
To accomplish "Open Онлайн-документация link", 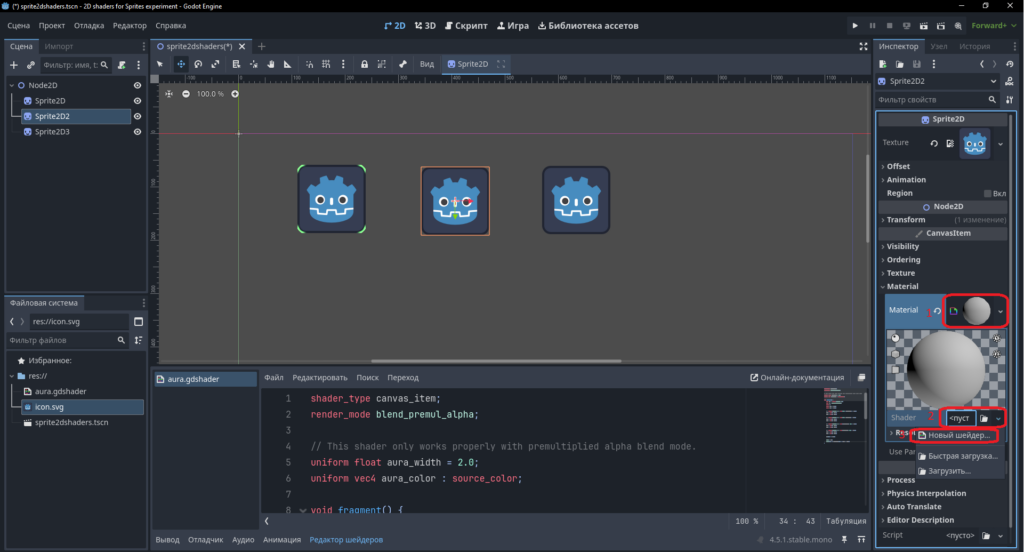I will (x=797, y=378).
